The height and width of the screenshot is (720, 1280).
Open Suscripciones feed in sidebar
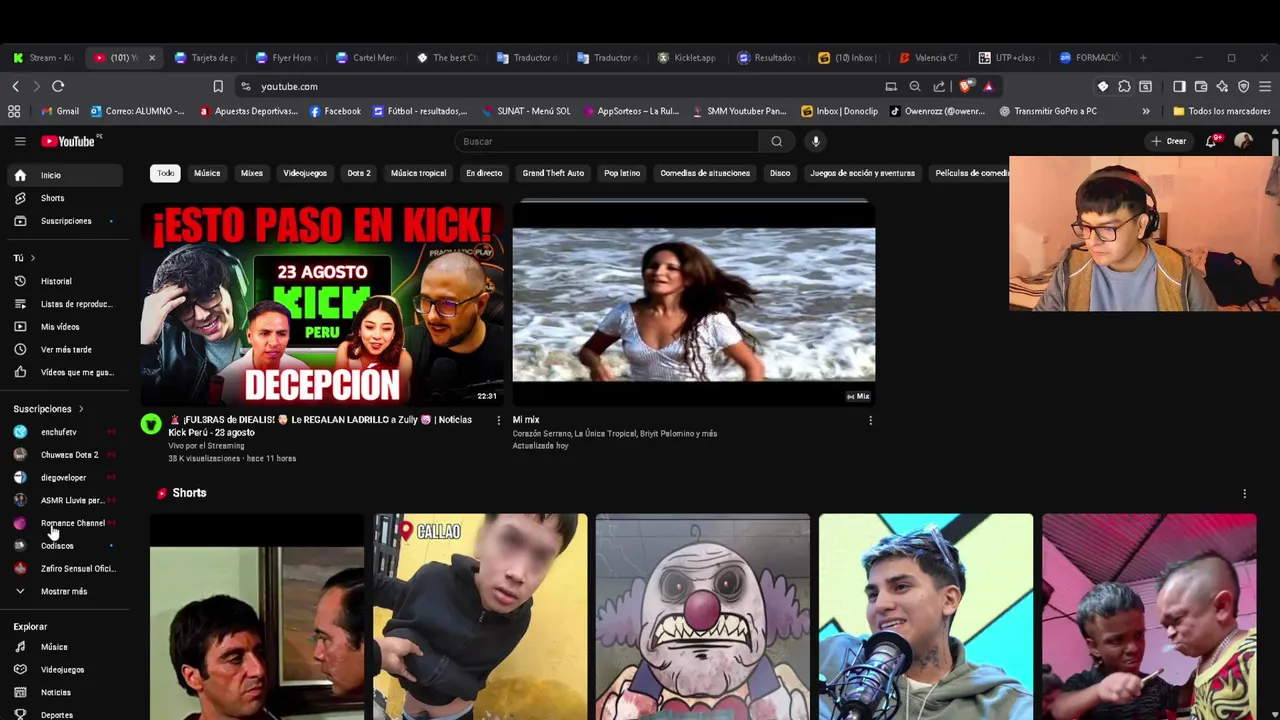pyautogui.click(x=66, y=221)
